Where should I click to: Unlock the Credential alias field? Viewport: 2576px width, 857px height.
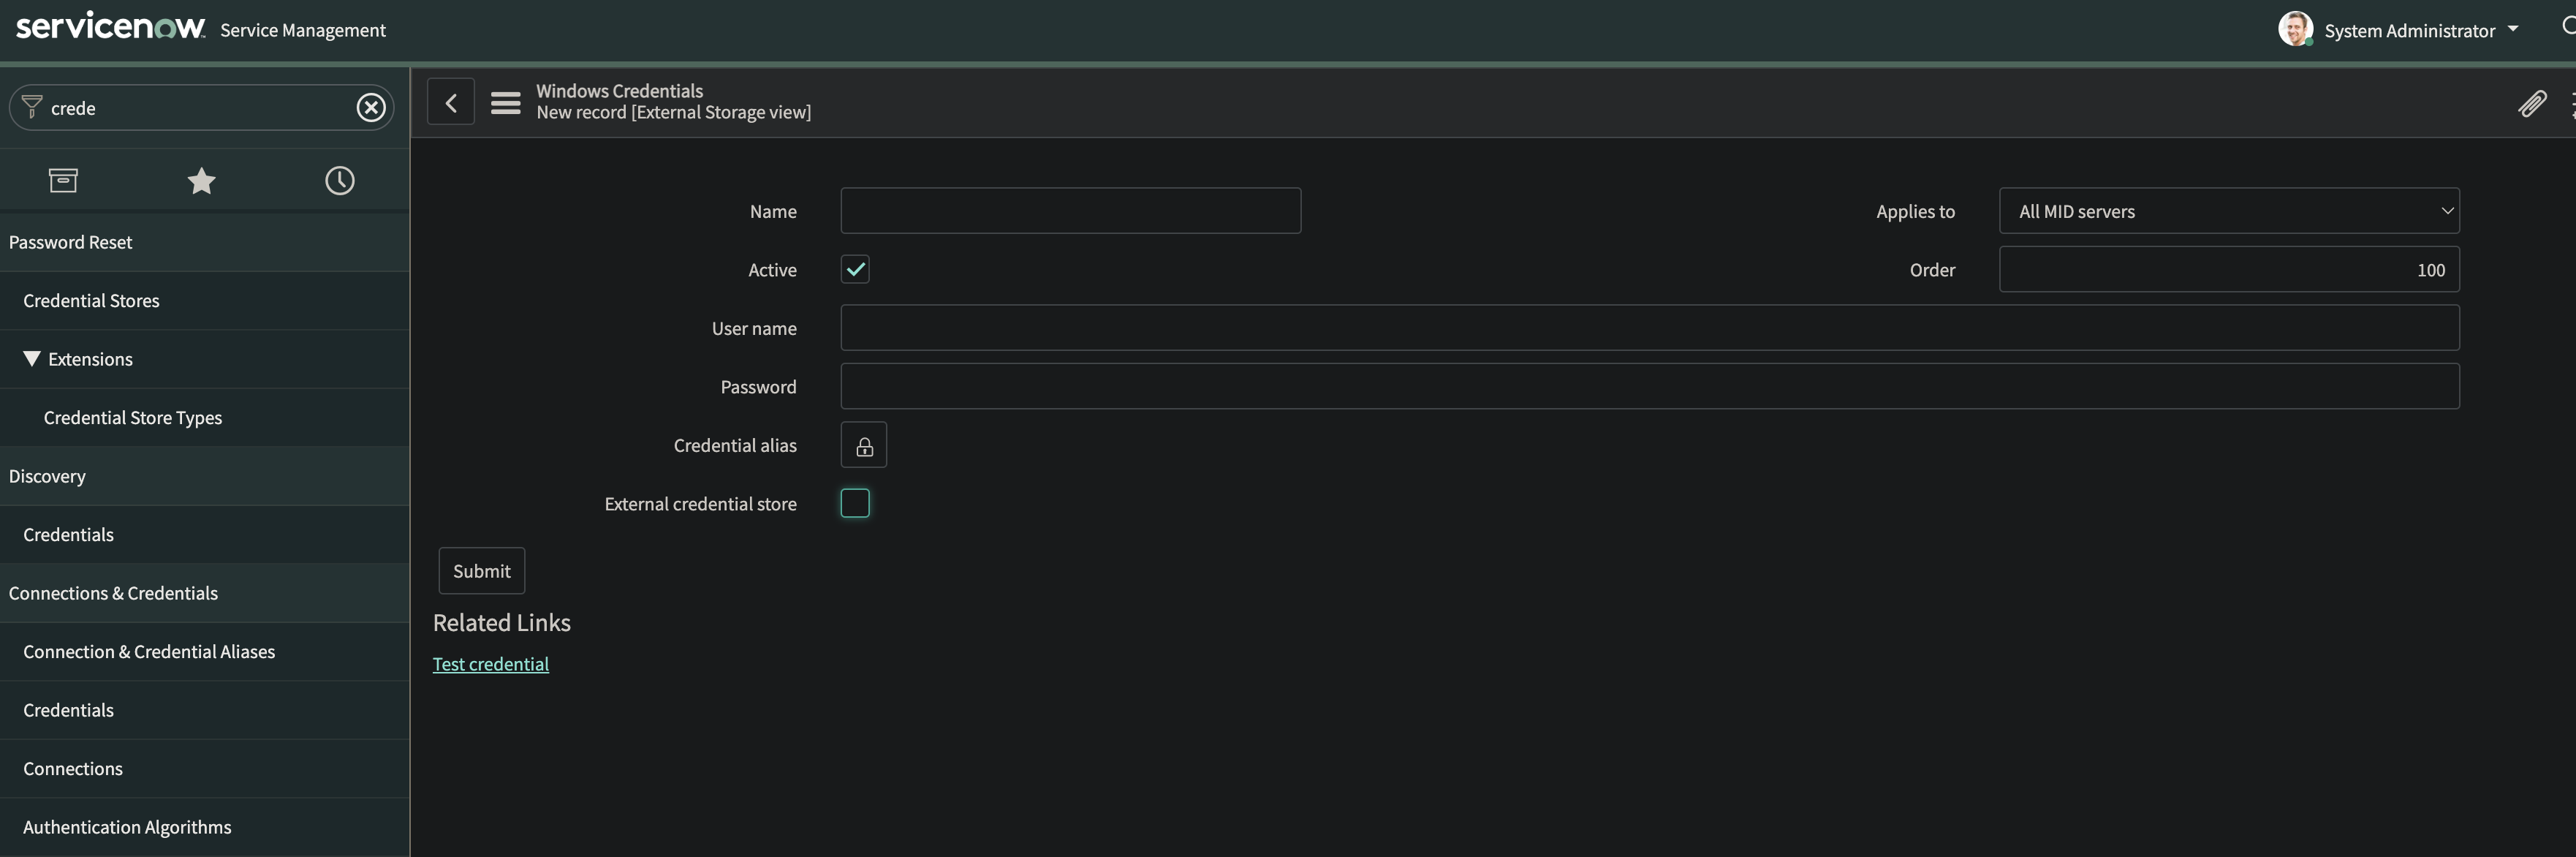coord(864,446)
